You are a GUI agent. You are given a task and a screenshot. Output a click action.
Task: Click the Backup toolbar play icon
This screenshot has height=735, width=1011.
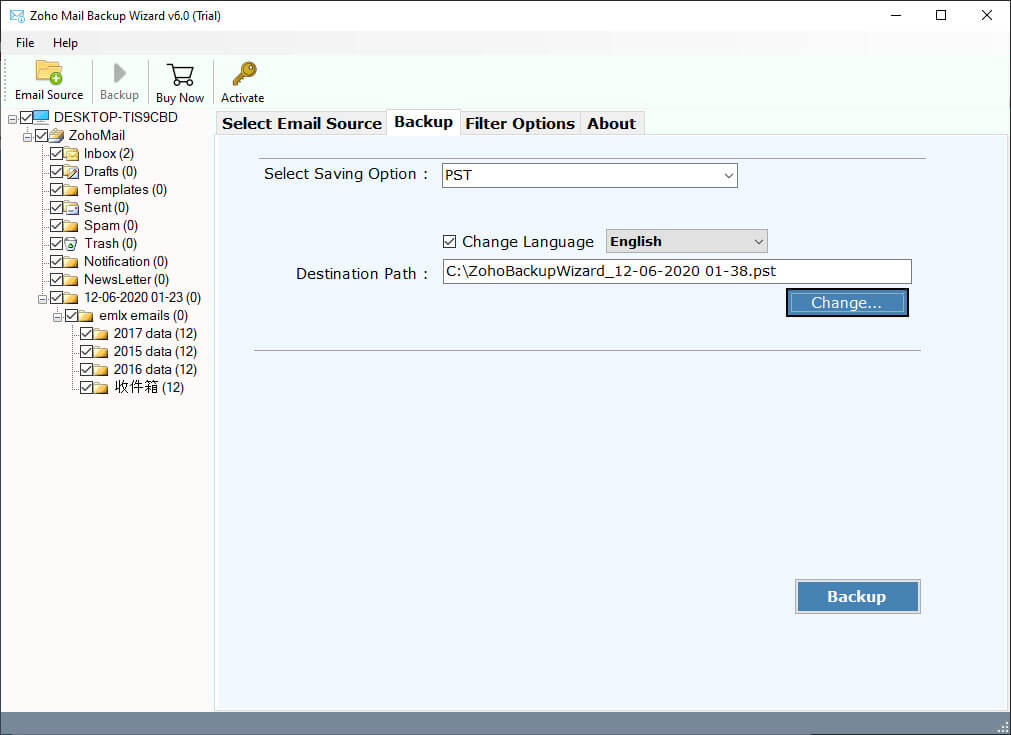pos(119,73)
